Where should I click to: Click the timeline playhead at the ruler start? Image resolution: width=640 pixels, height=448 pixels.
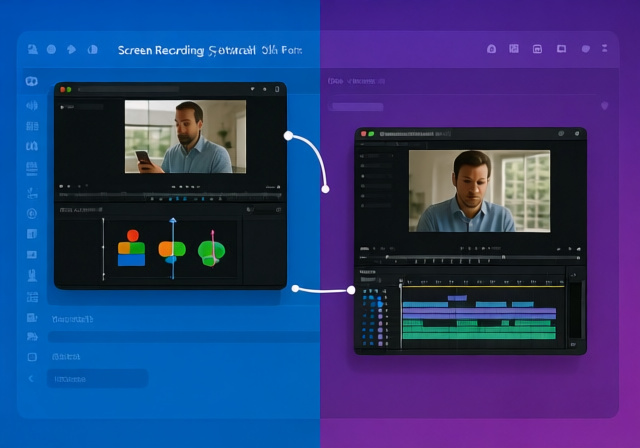click(401, 284)
